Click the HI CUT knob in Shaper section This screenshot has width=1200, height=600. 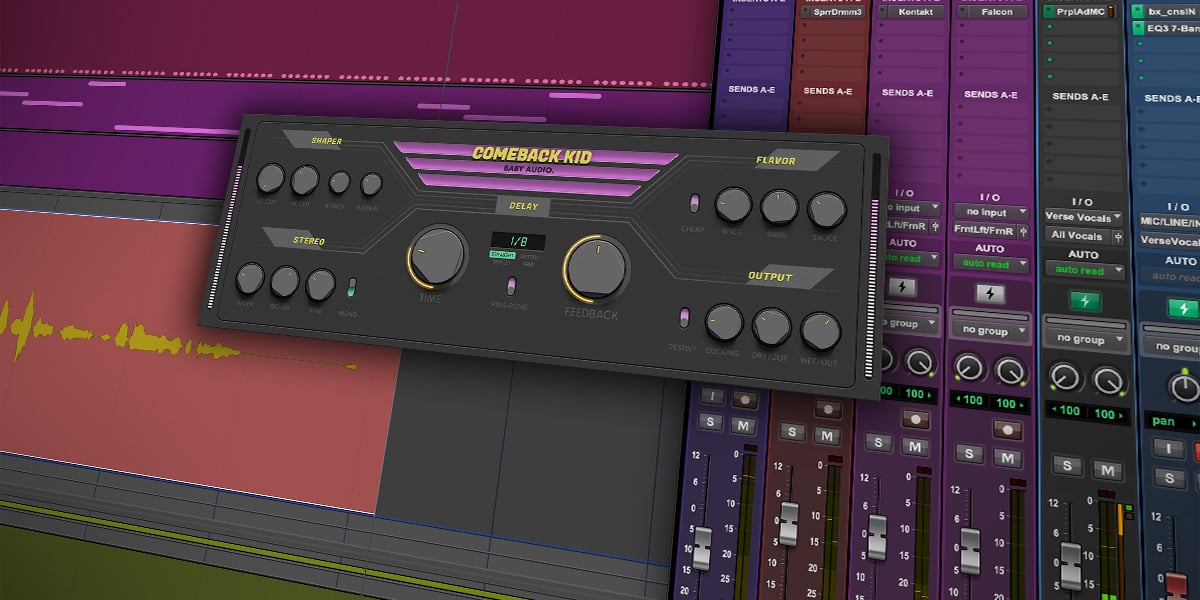[x=304, y=181]
